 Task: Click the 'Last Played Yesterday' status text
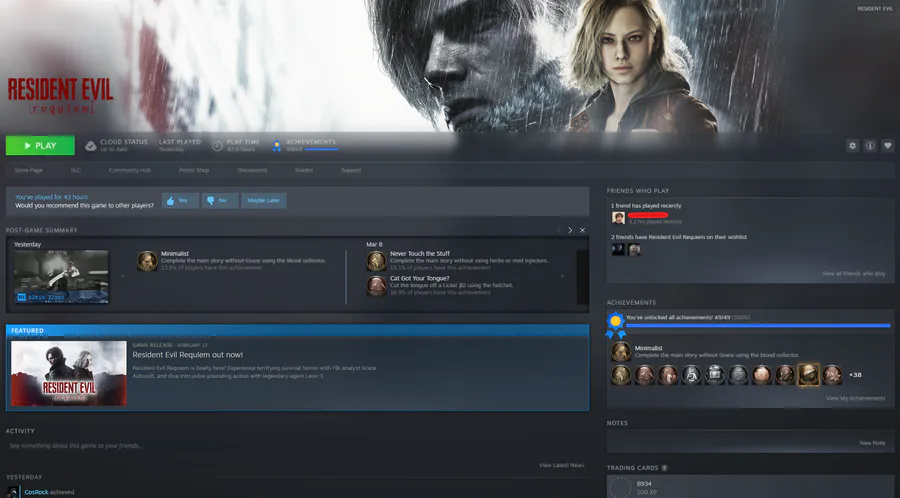pos(180,145)
